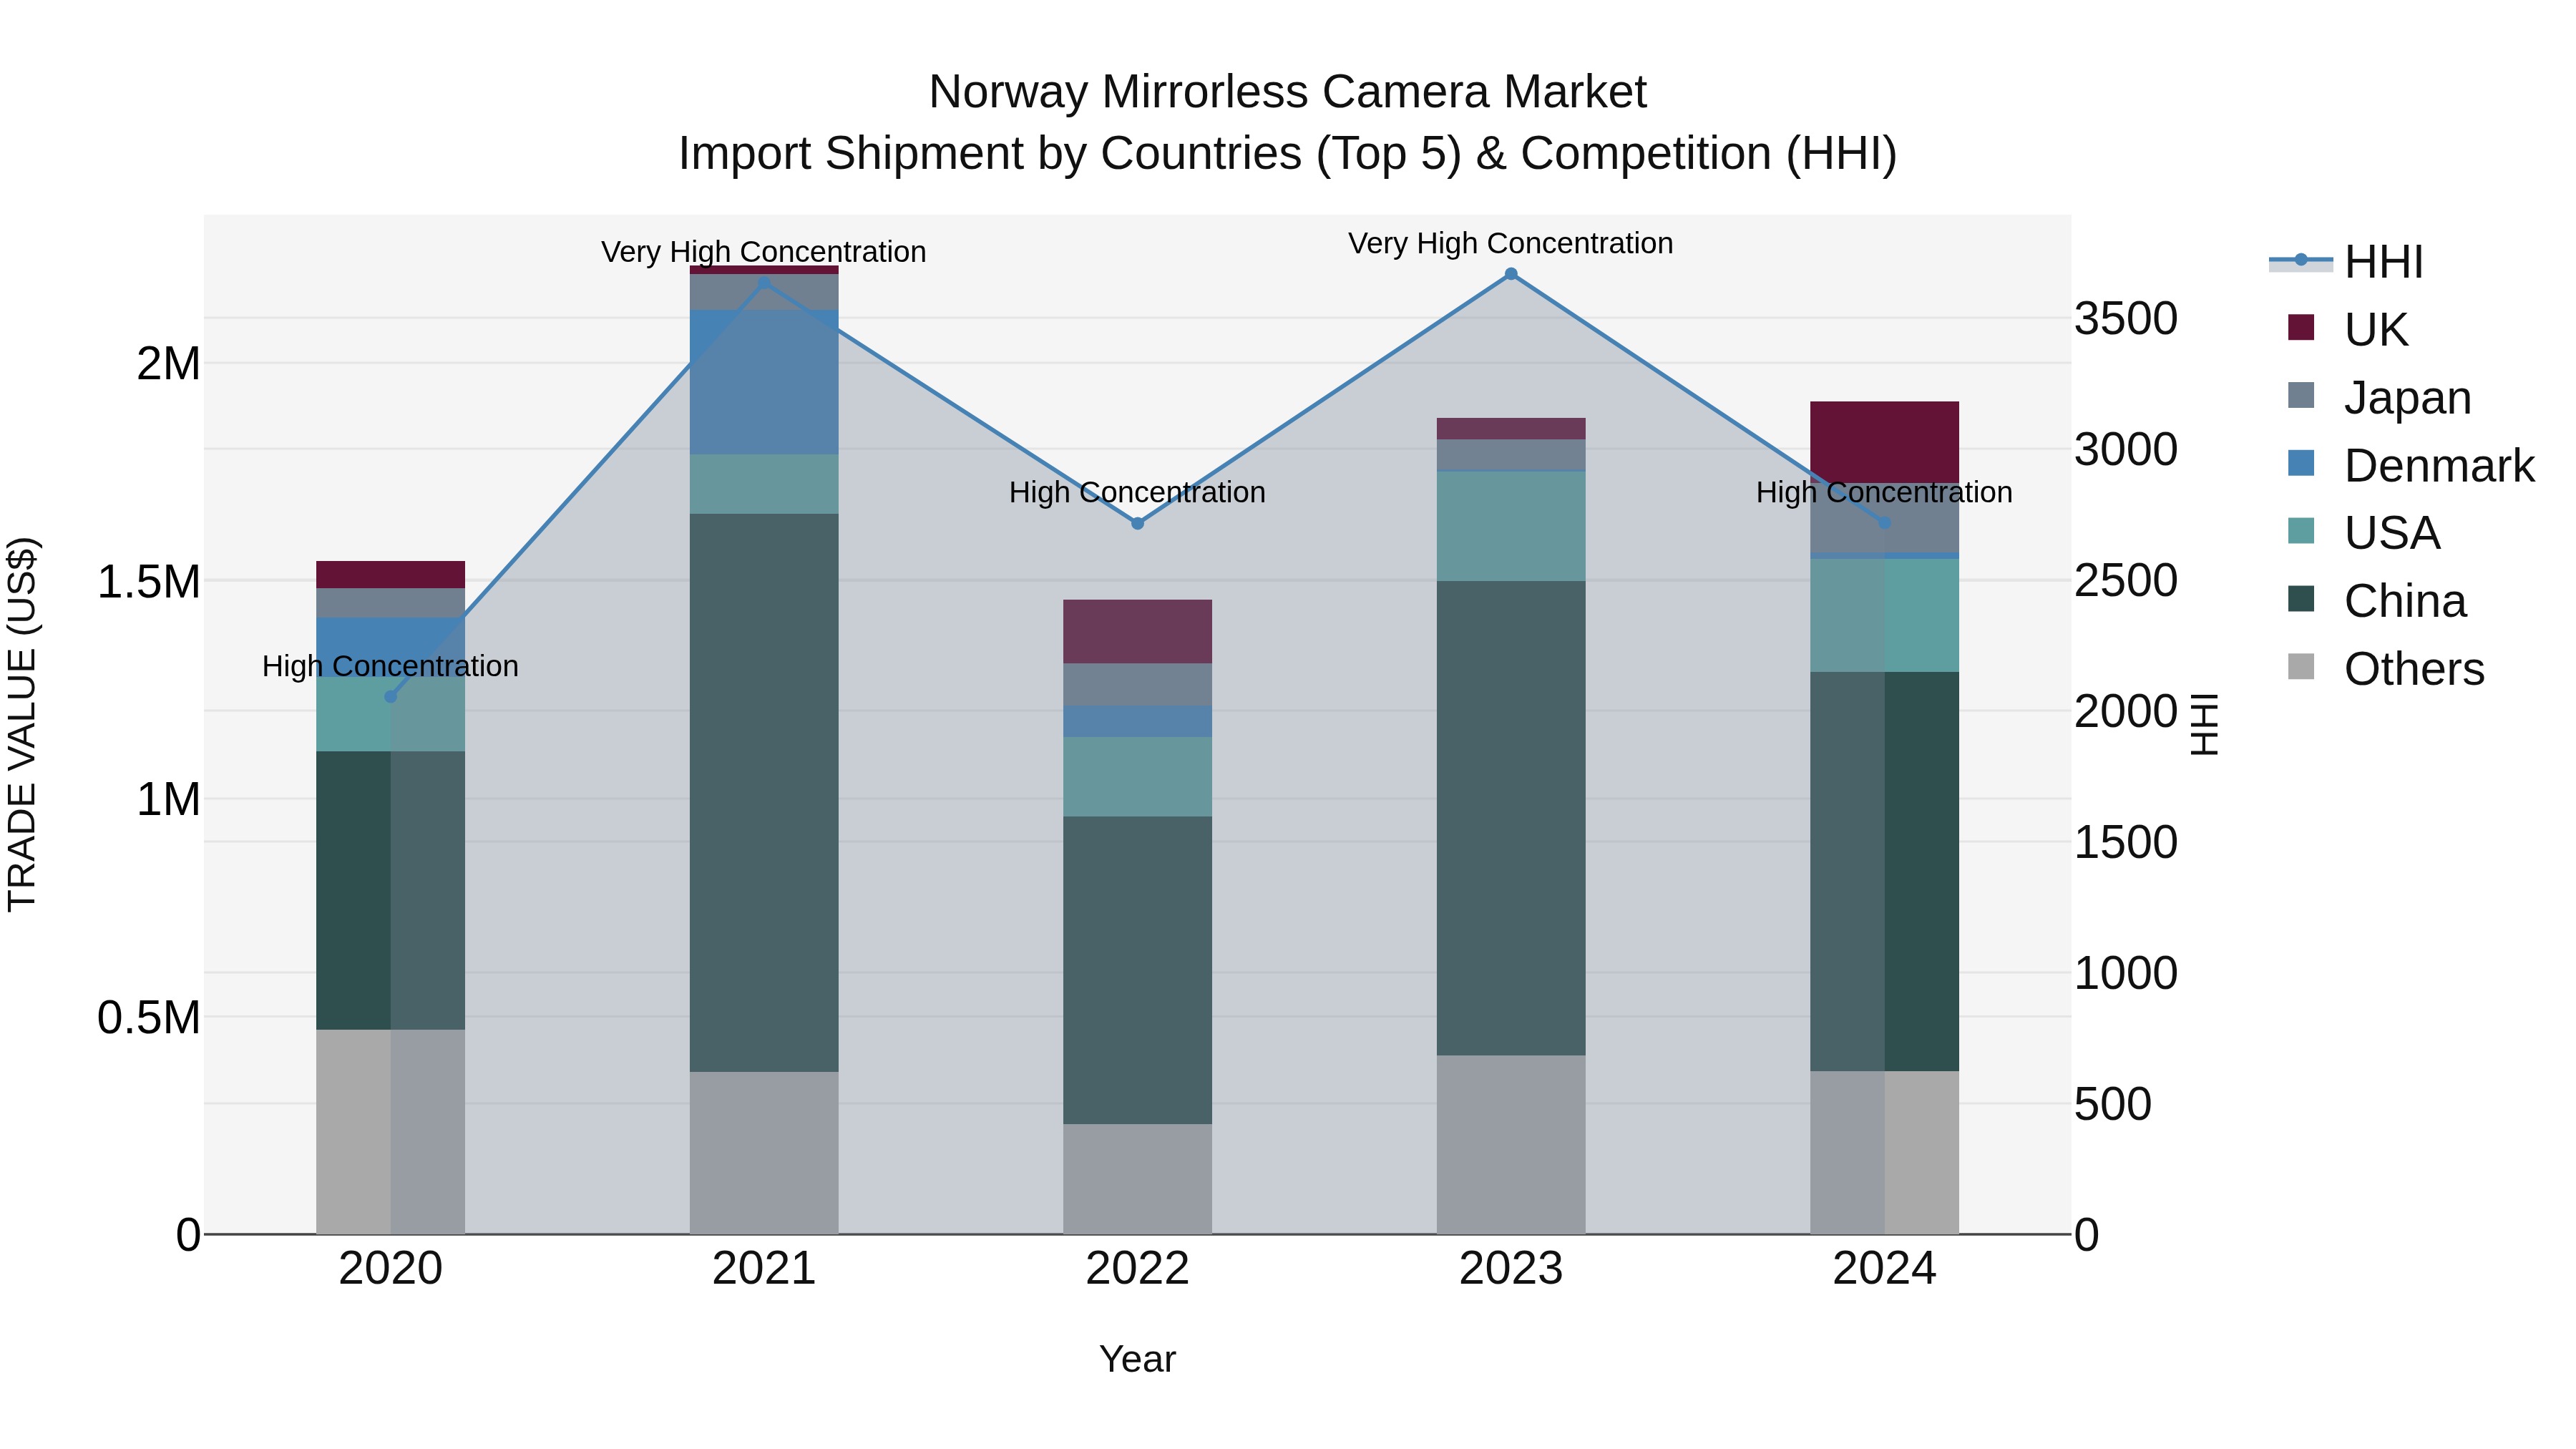The width and height of the screenshot is (2576, 1449).
Task: Click the 'Year' x-axis title
Action: point(1137,1359)
